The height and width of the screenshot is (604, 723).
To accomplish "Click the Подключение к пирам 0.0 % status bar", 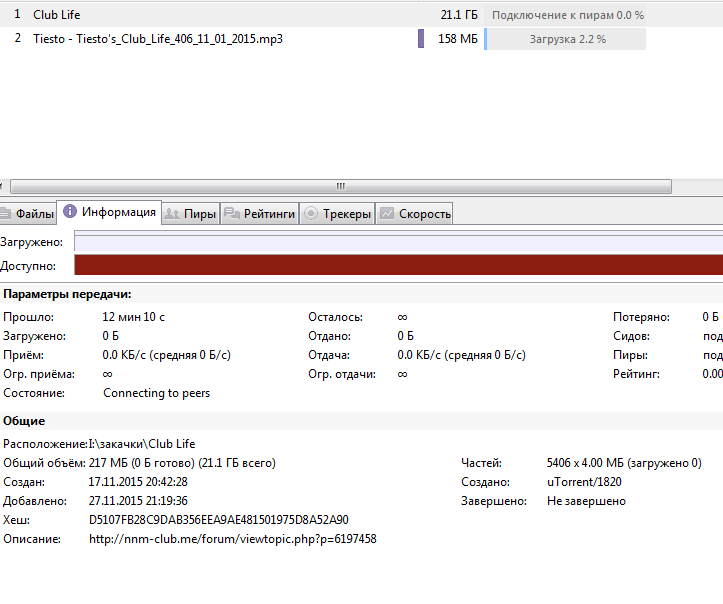I will coord(567,15).
